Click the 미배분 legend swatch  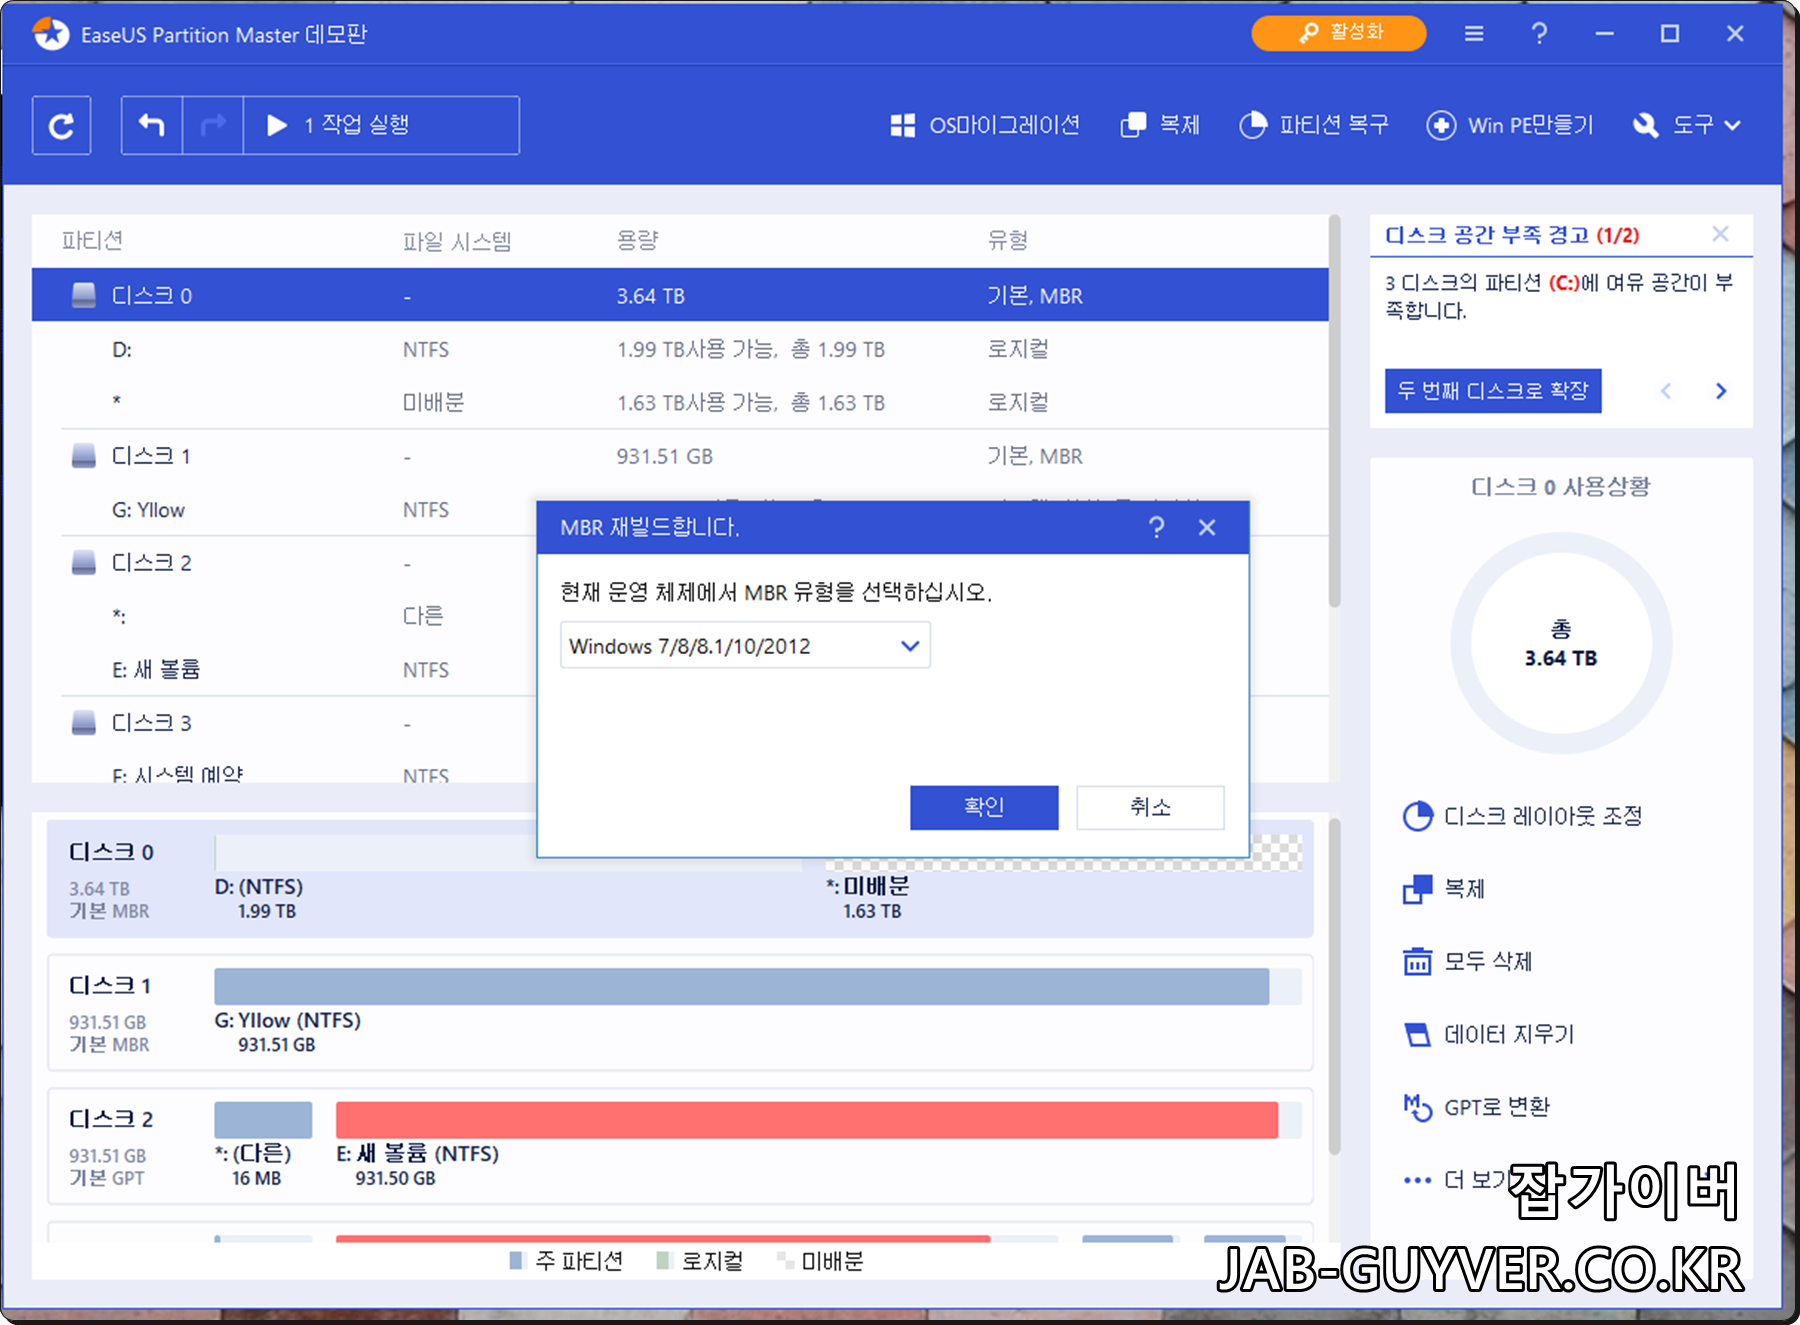tap(785, 1261)
